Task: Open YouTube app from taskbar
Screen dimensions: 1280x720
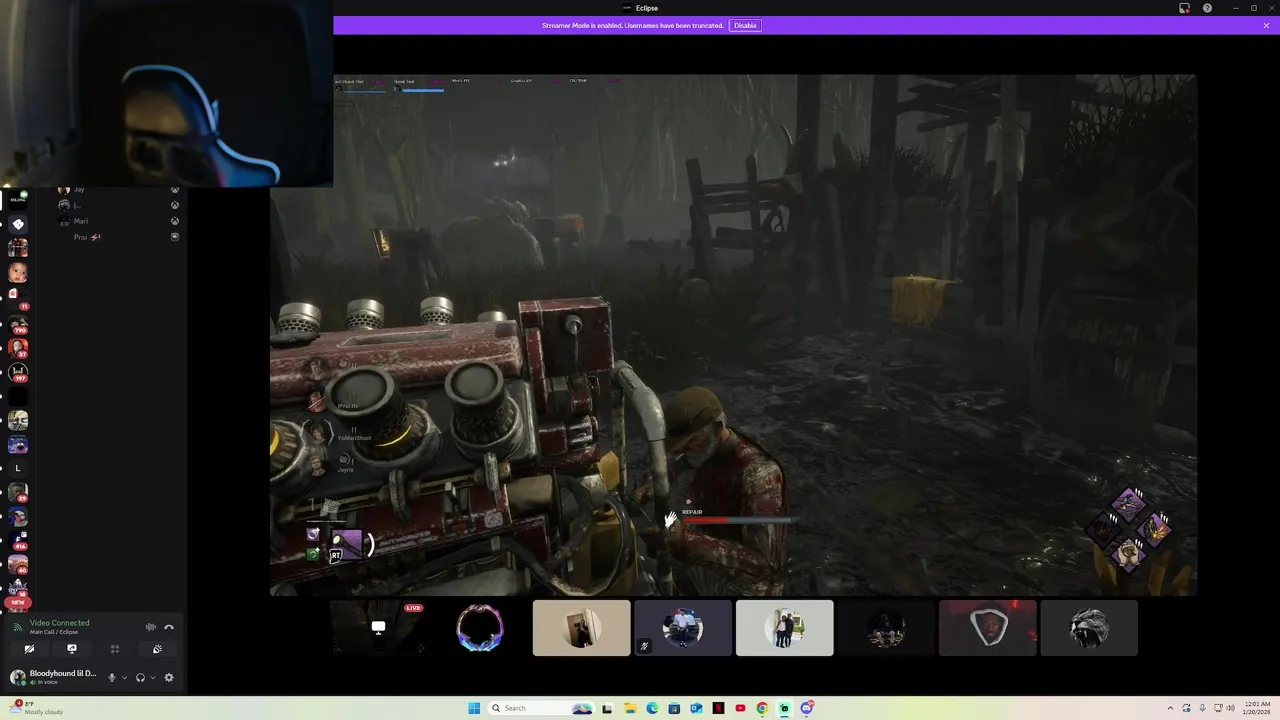Action: point(740,708)
